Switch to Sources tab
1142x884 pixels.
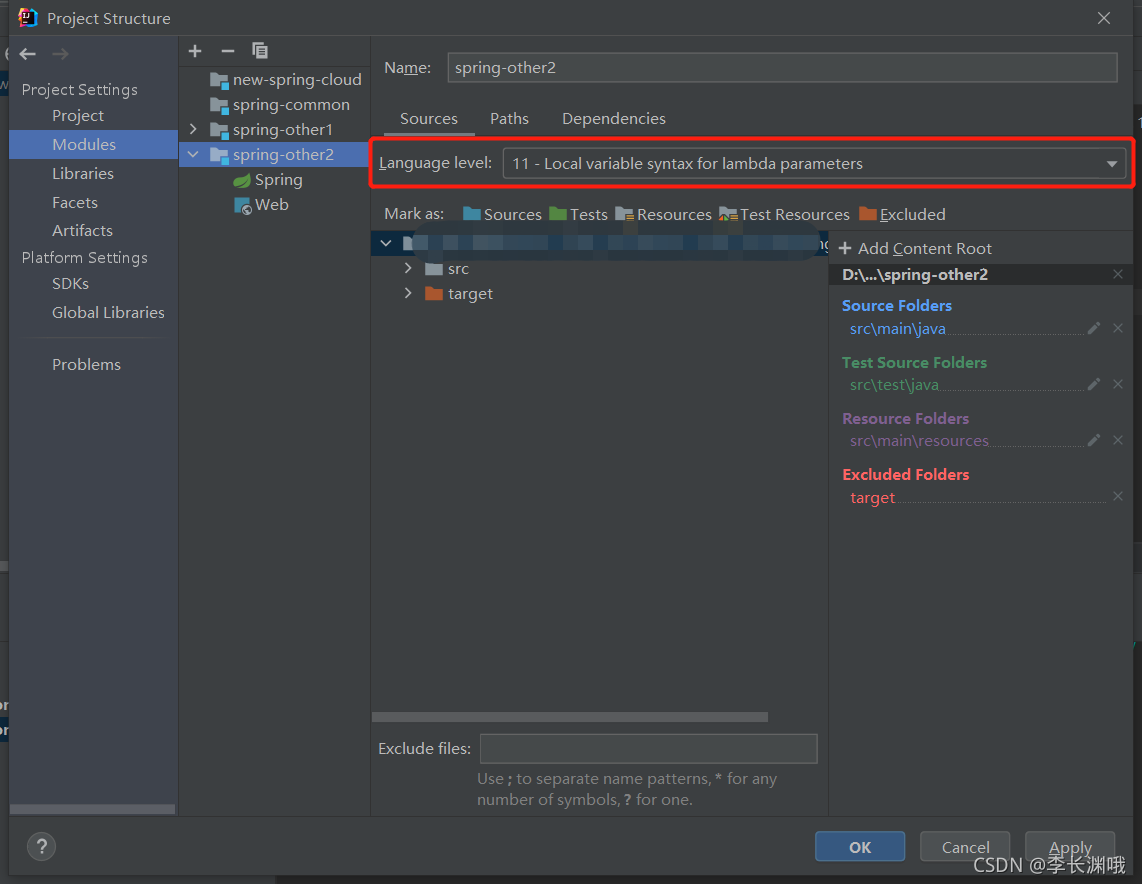[429, 119]
